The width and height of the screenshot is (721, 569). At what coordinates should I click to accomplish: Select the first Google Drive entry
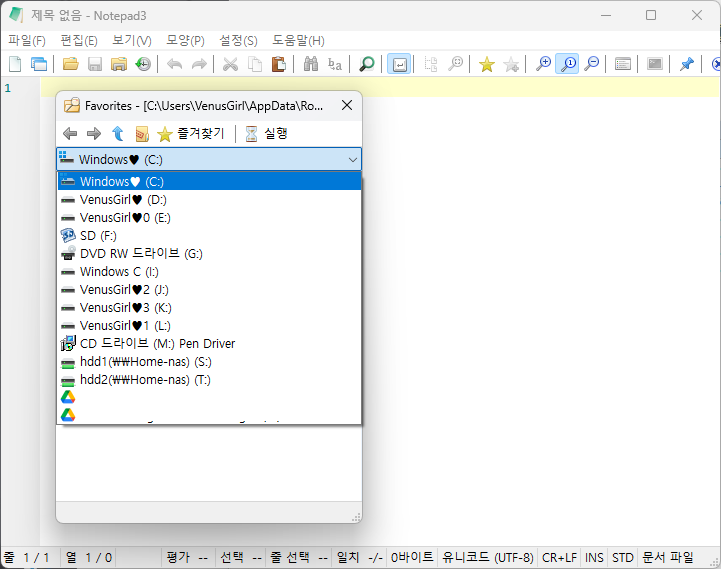(209, 397)
